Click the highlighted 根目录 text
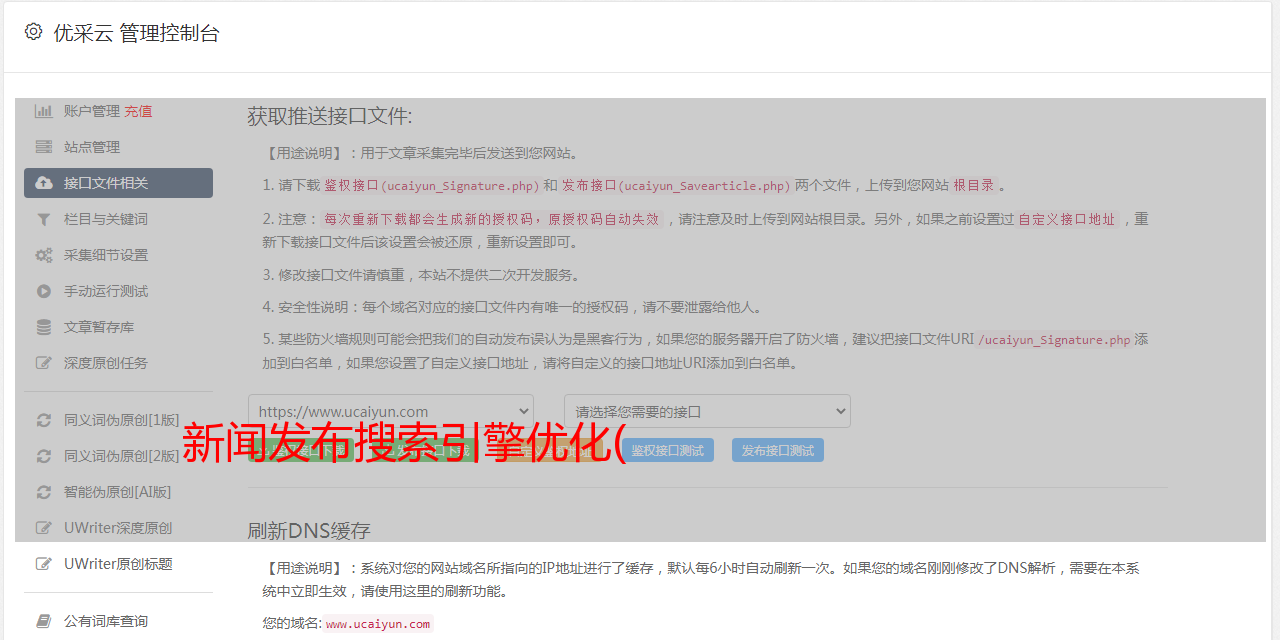Image resolution: width=1280 pixels, height=640 pixels. coord(973,185)
